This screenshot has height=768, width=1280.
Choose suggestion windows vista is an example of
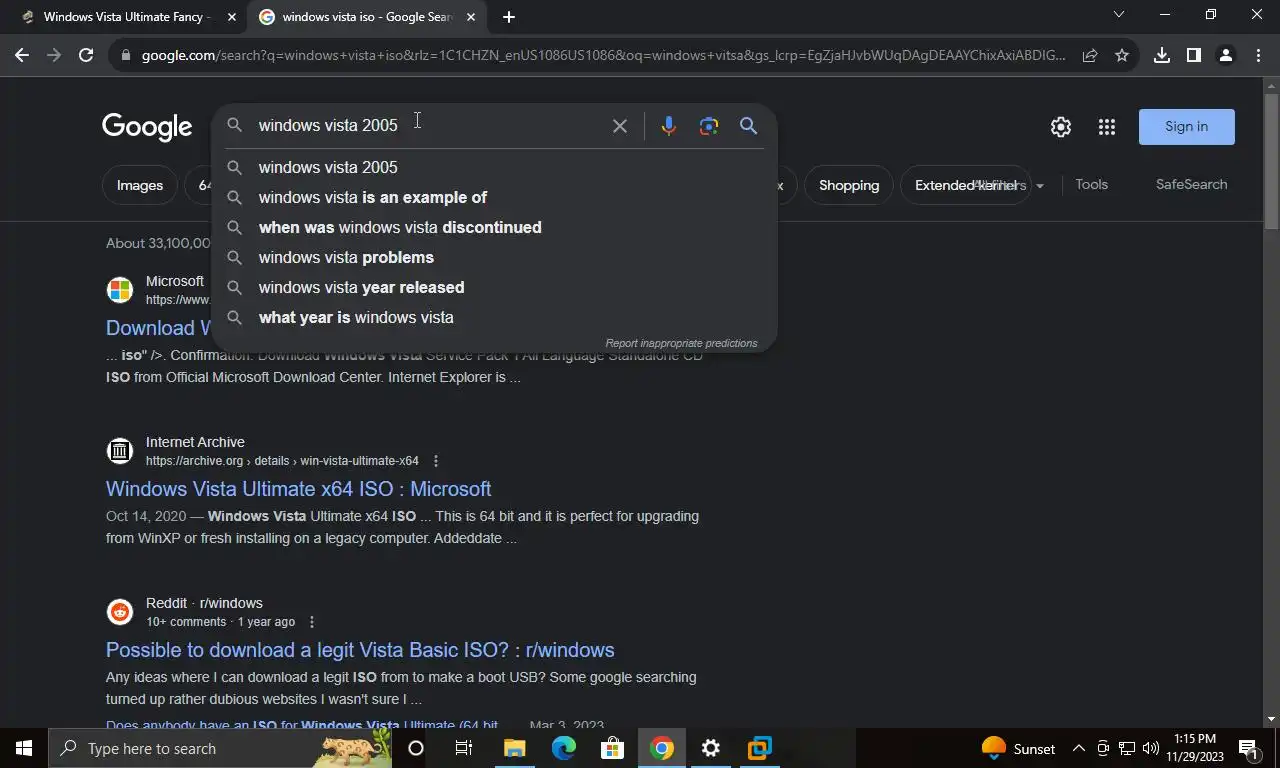(494, 197)
